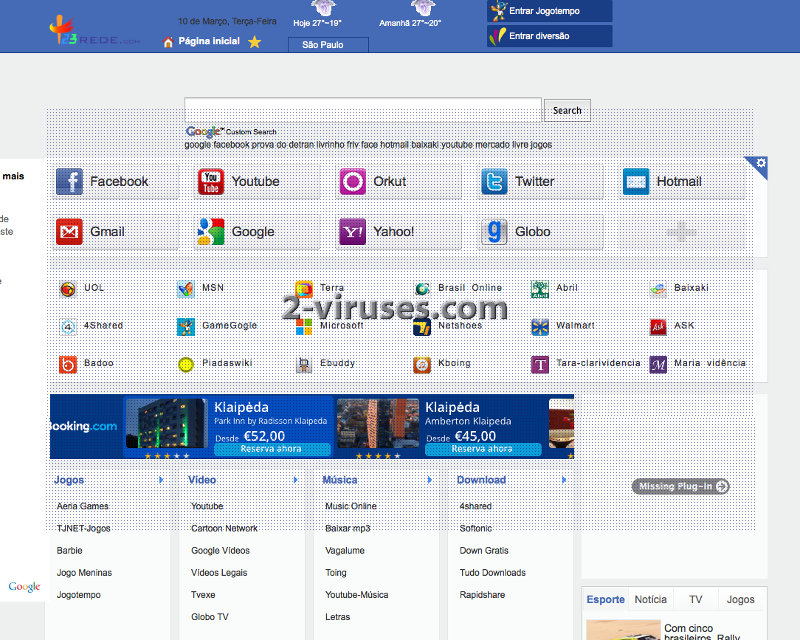800x640 pixels.
Task: Expand the Música category arrow
Action: [x=430, y=480]
